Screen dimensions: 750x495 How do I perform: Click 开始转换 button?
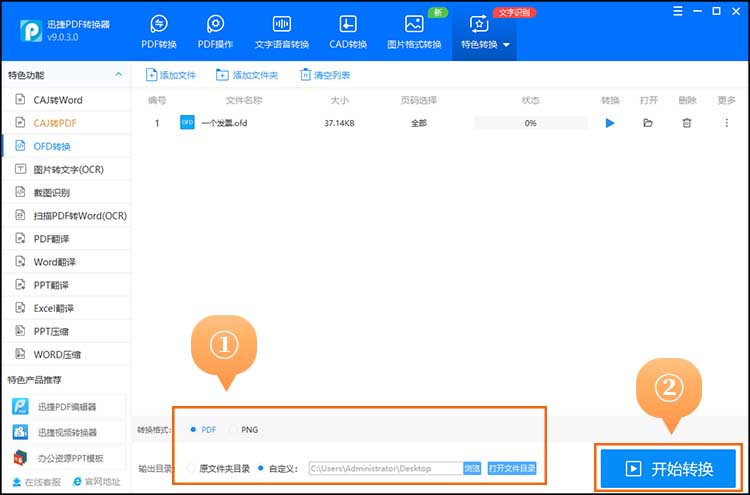pos(668,468)
